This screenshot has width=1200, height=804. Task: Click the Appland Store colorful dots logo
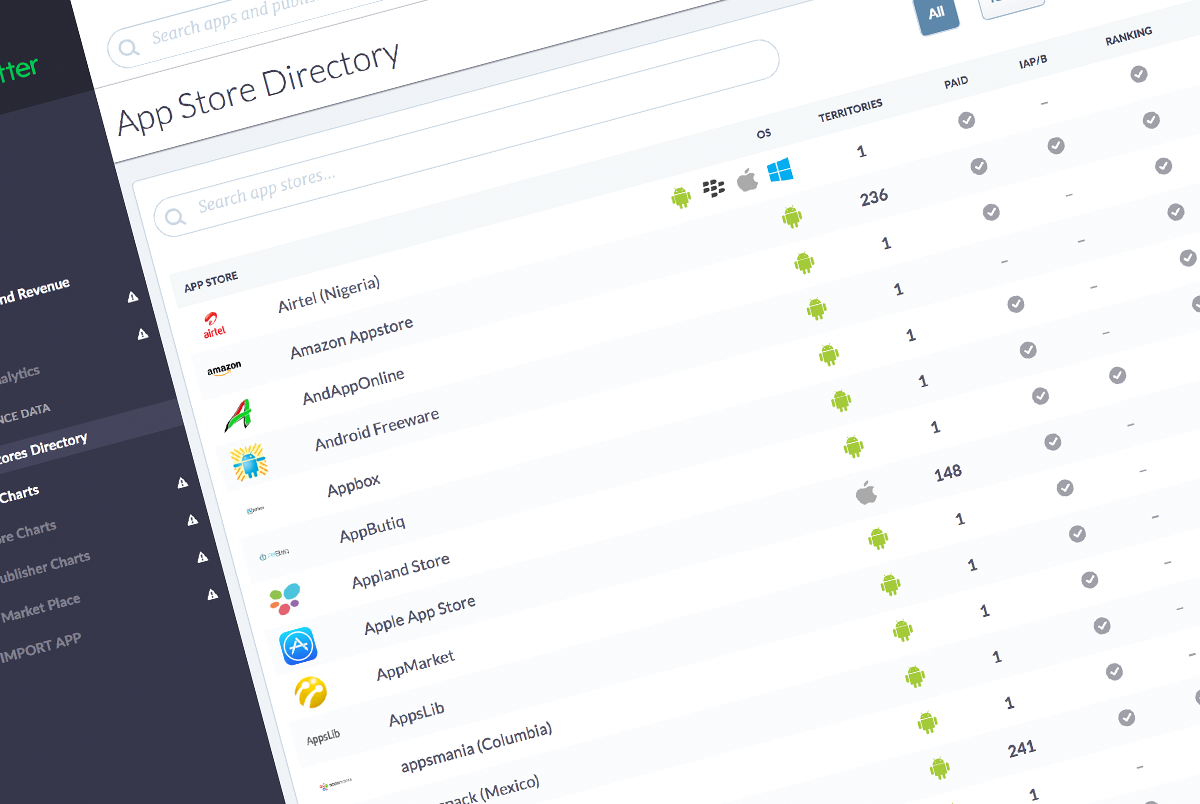(284, 598)
